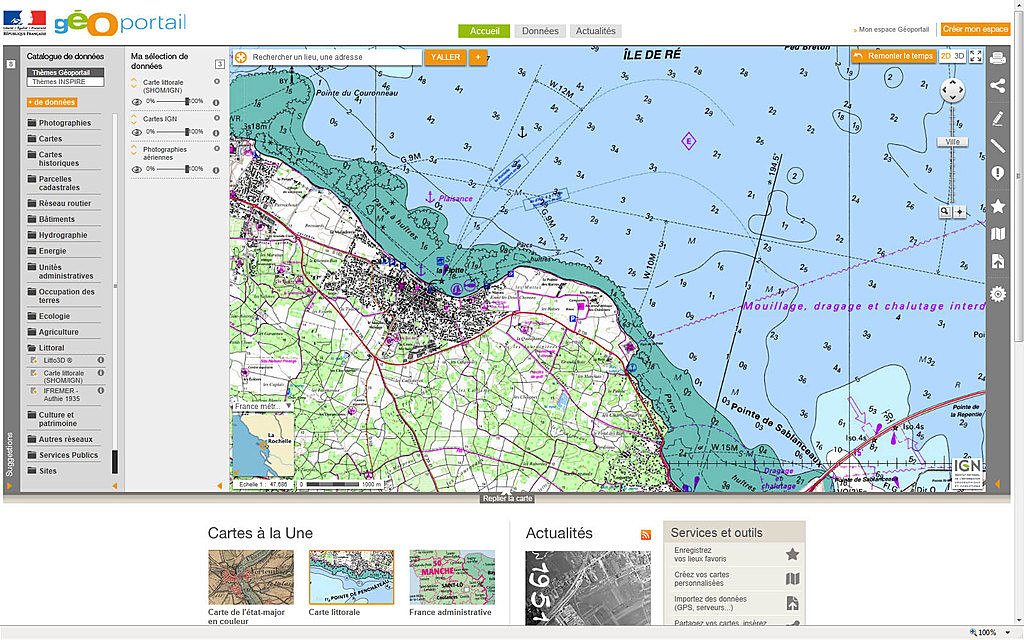The image size is (1024, 640).
Task: Click the Actualités RSS feed icon
Action: pos(646,535)
